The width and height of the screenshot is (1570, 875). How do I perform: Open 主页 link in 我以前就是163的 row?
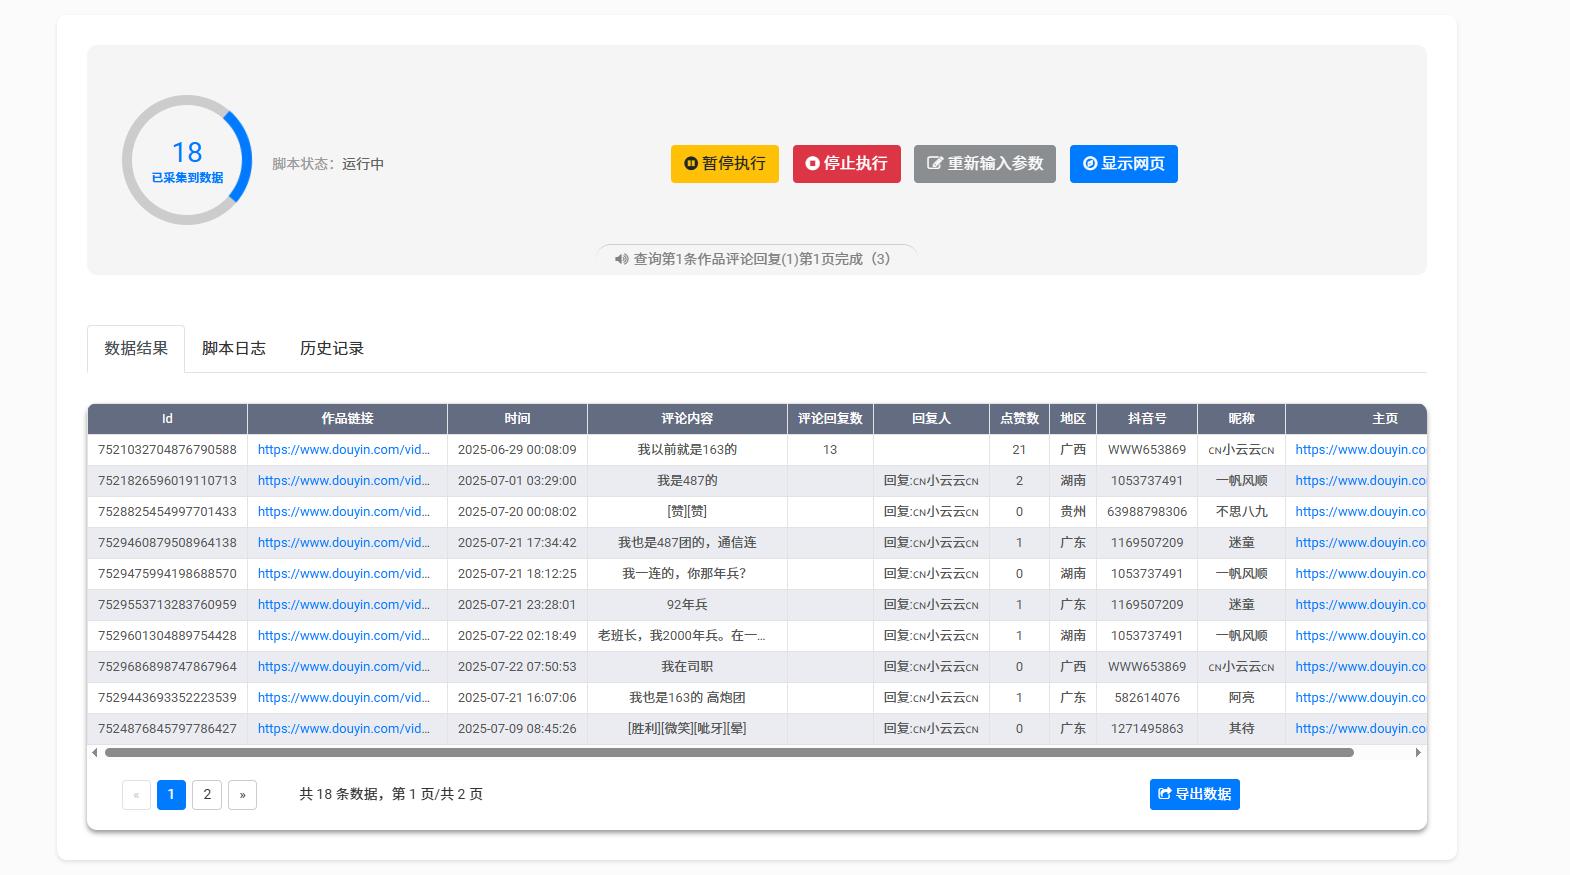click(1360, 450)
